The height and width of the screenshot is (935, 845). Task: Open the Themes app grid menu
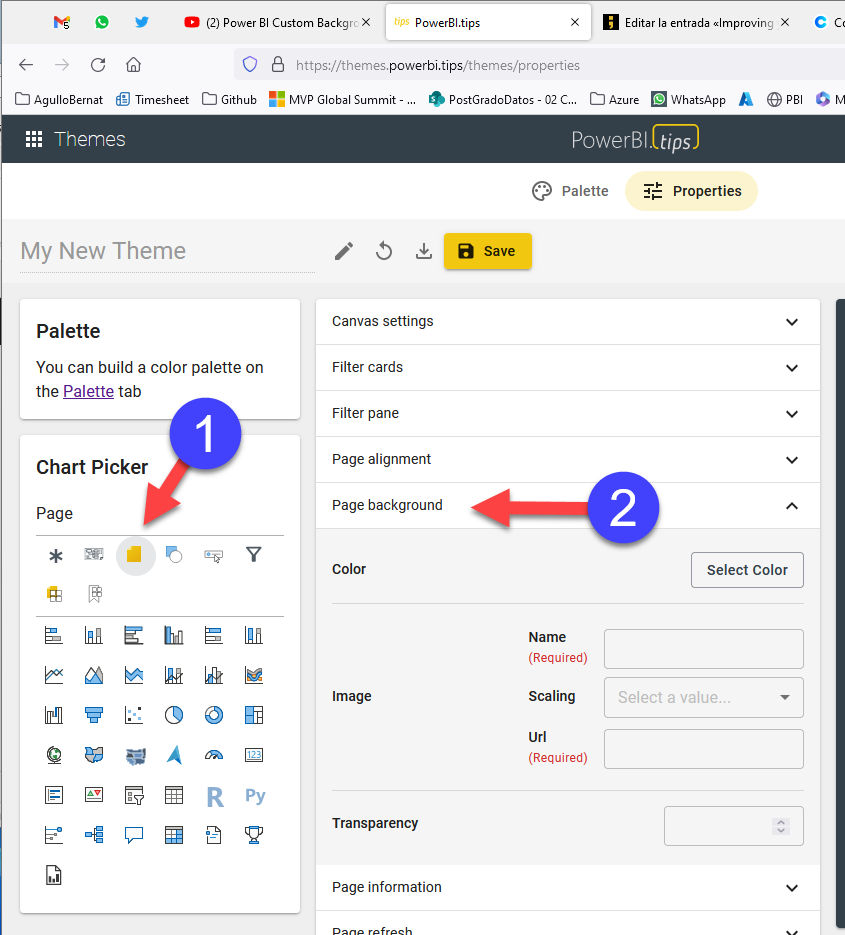(33, 139)
